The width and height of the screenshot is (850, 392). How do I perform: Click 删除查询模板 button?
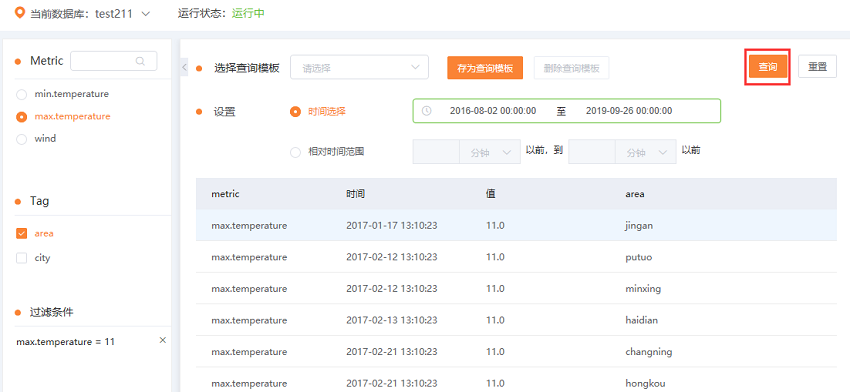(571, 68)
